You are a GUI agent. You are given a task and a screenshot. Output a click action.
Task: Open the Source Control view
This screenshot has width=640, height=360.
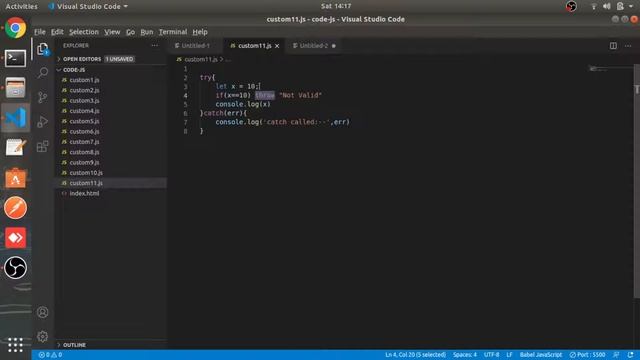42,97
